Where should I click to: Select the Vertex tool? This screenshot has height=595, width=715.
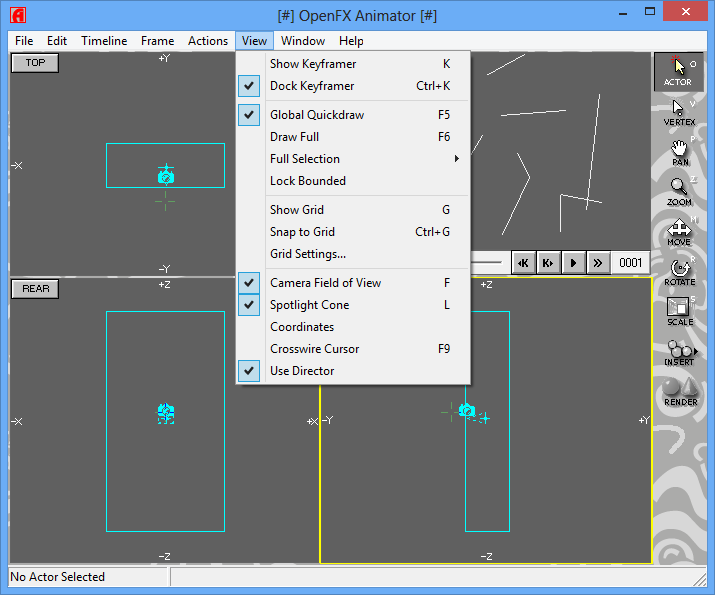(679, 112)
